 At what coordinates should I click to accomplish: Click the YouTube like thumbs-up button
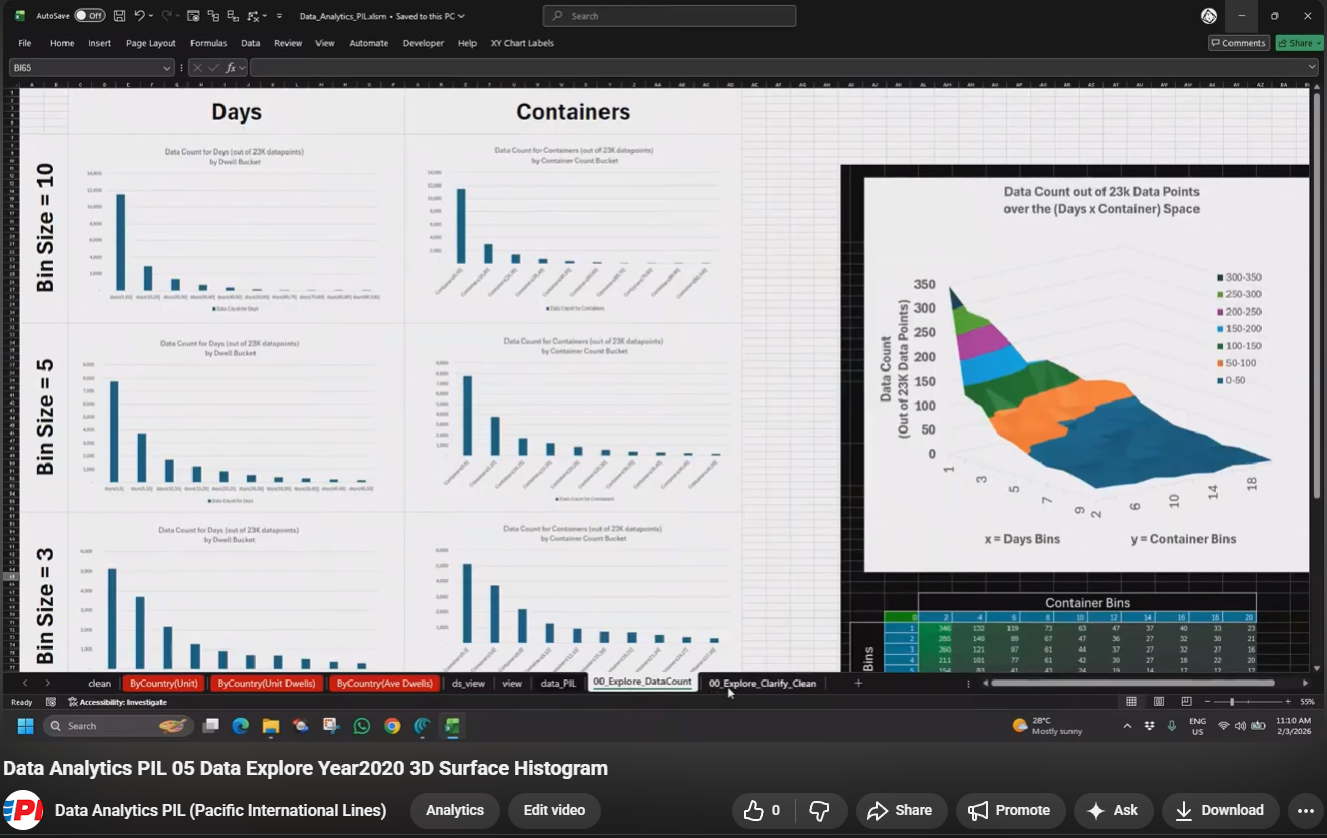click(762, 810)
